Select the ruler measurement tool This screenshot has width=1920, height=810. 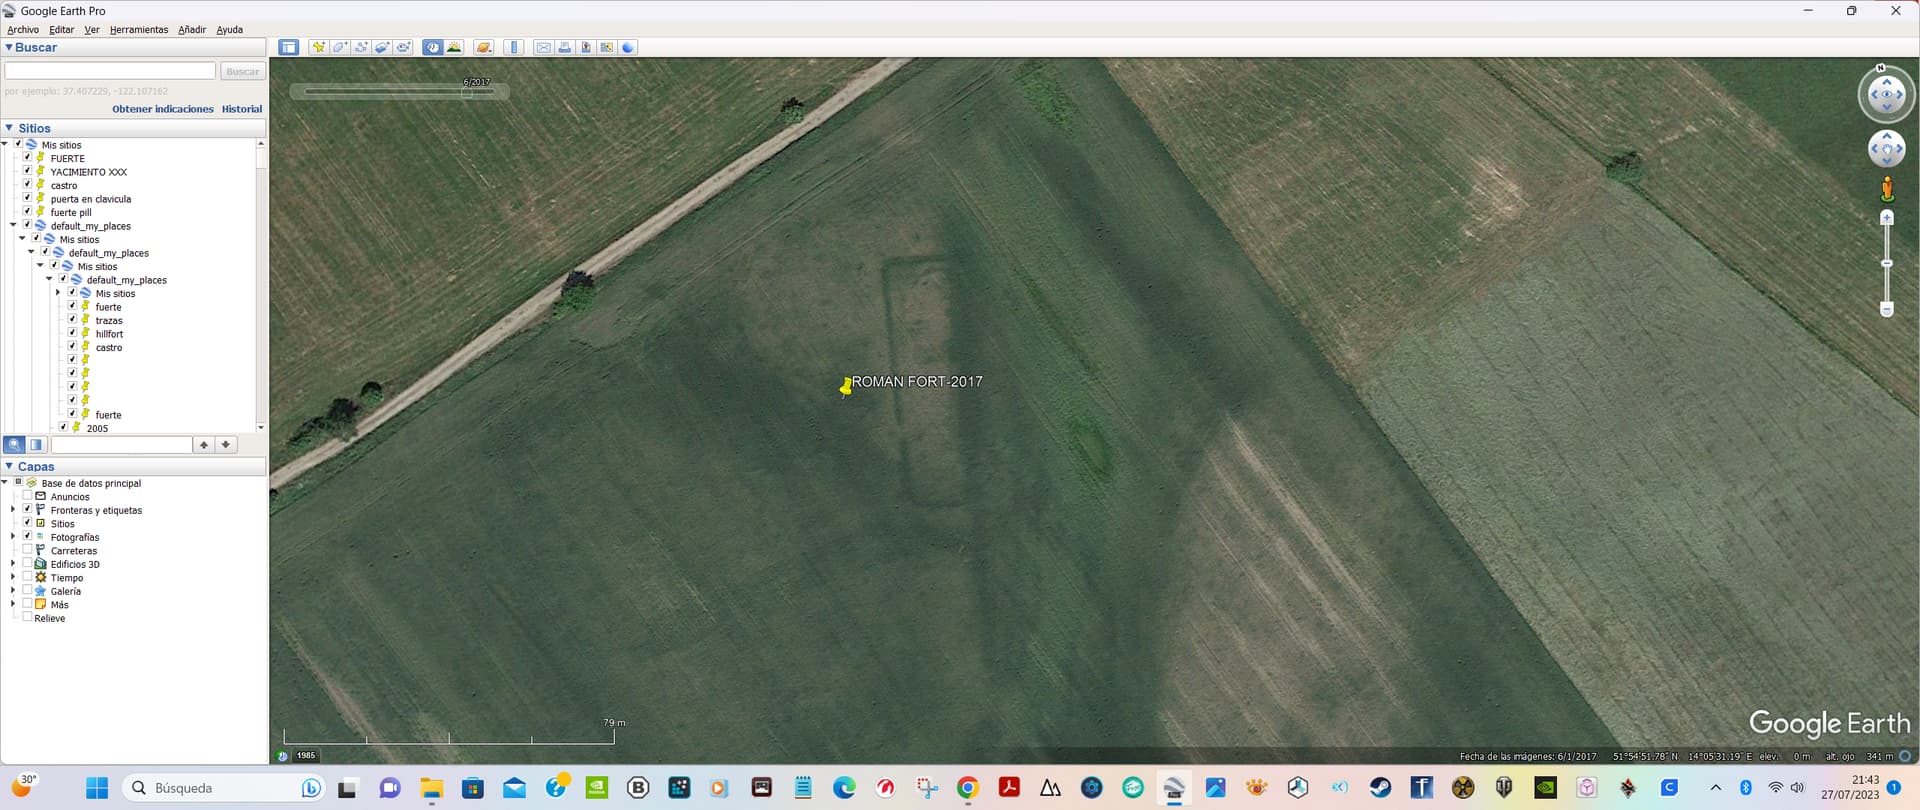[x=514, y=47]
